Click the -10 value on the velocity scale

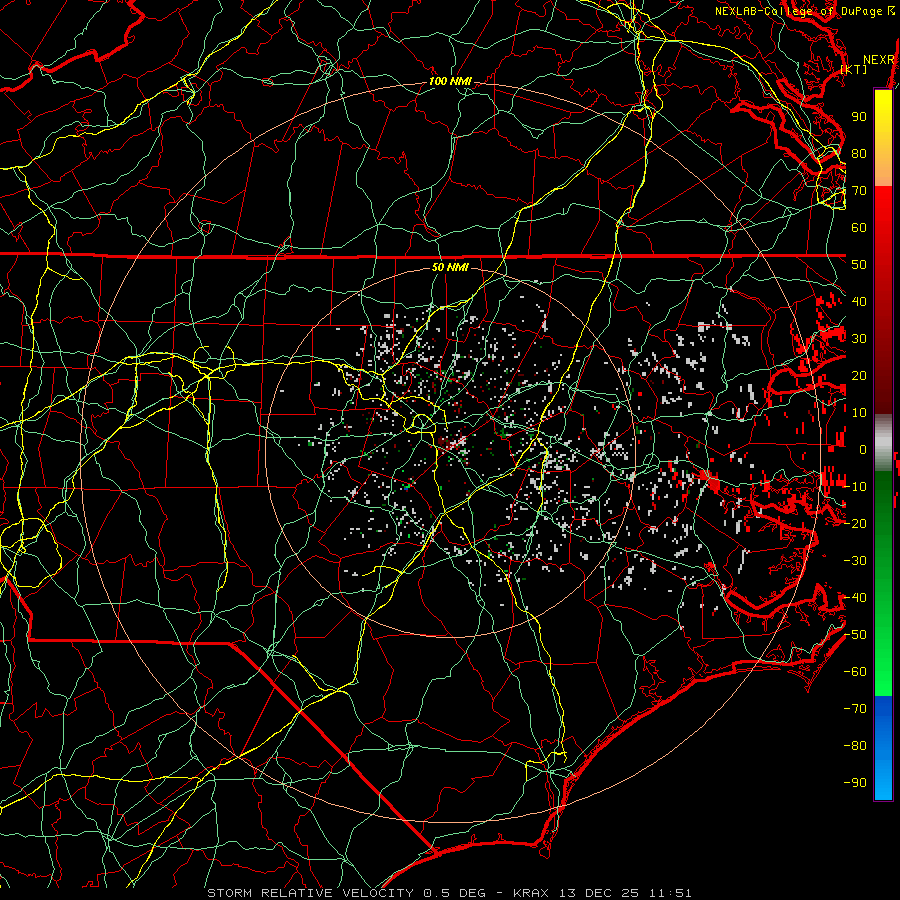tap(855, 487)
